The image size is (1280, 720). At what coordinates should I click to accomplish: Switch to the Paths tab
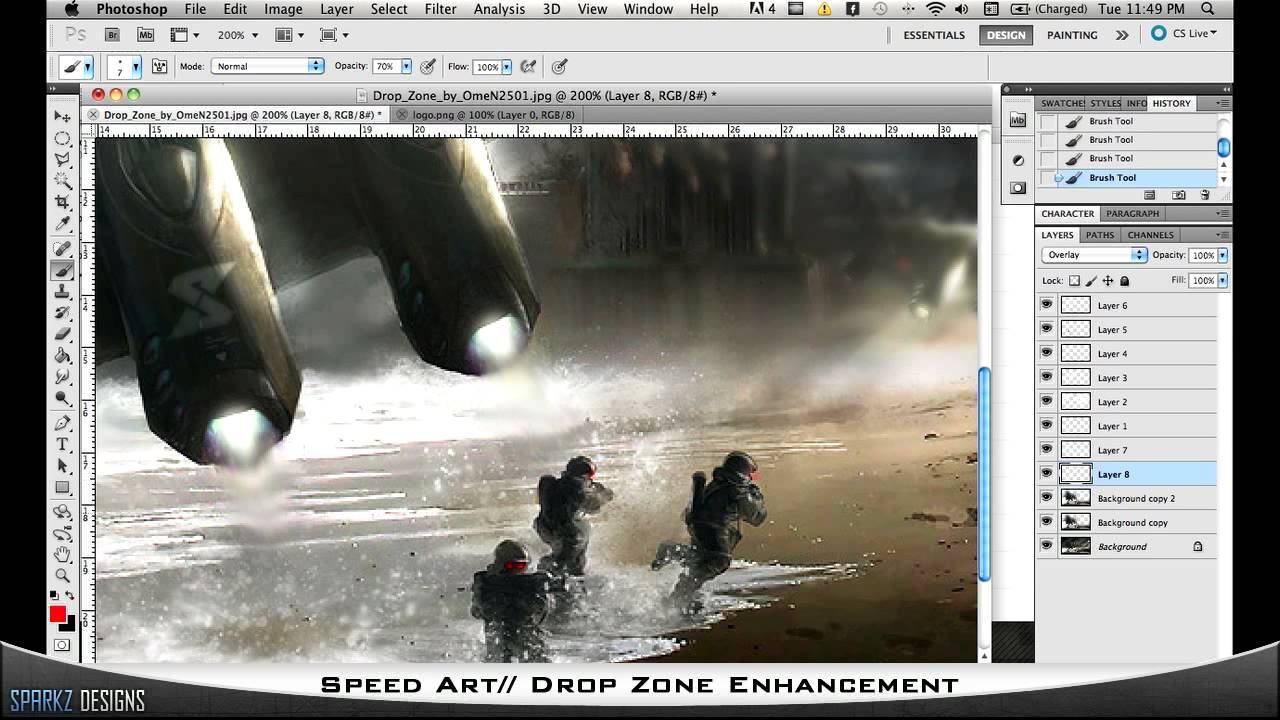point(1100,235)
